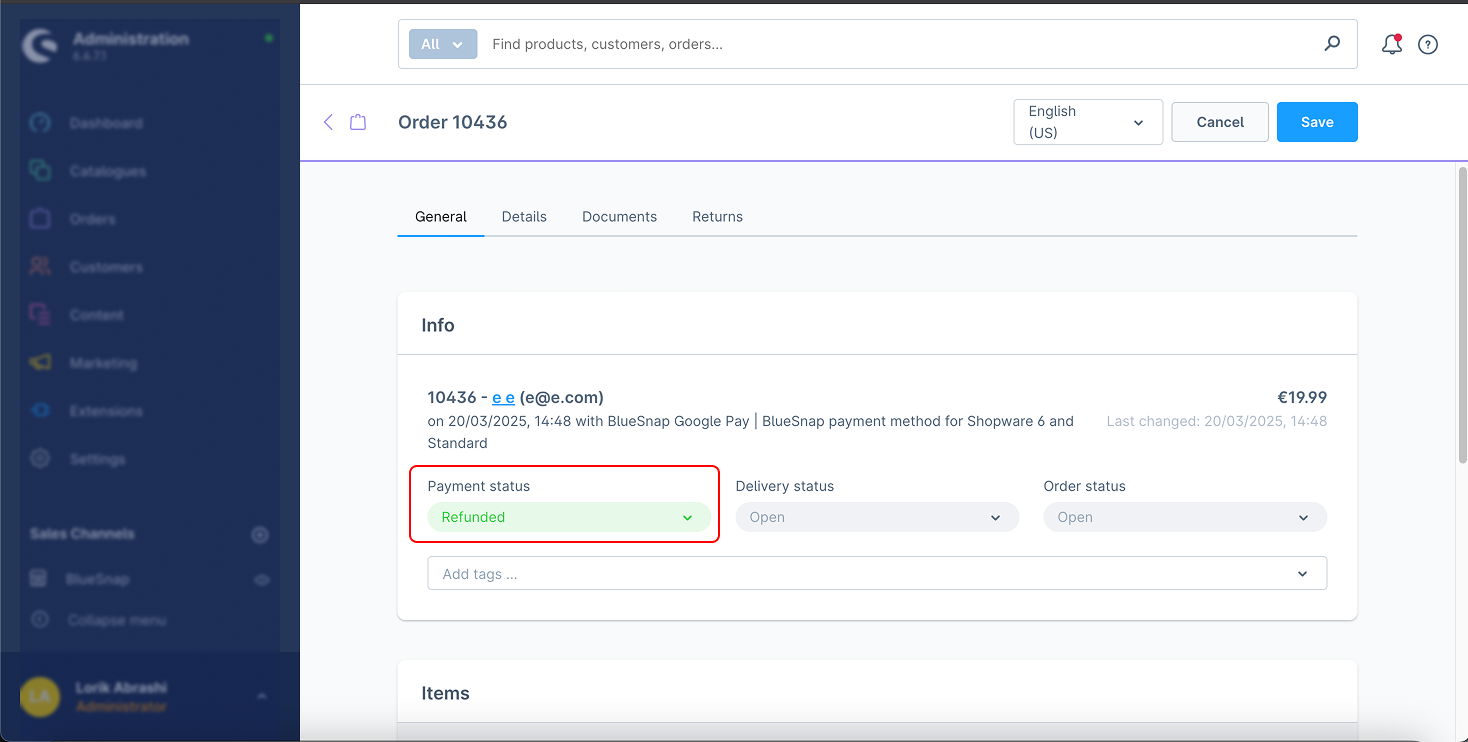
Task: Open Catalogues in the sidebar
Action: click(107, 171)
